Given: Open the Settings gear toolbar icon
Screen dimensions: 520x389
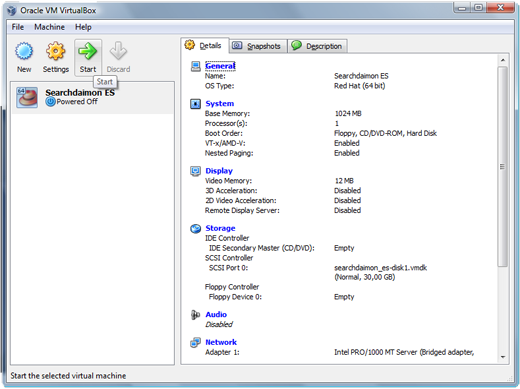Looking at the screenshot, I should click(56, 51).
